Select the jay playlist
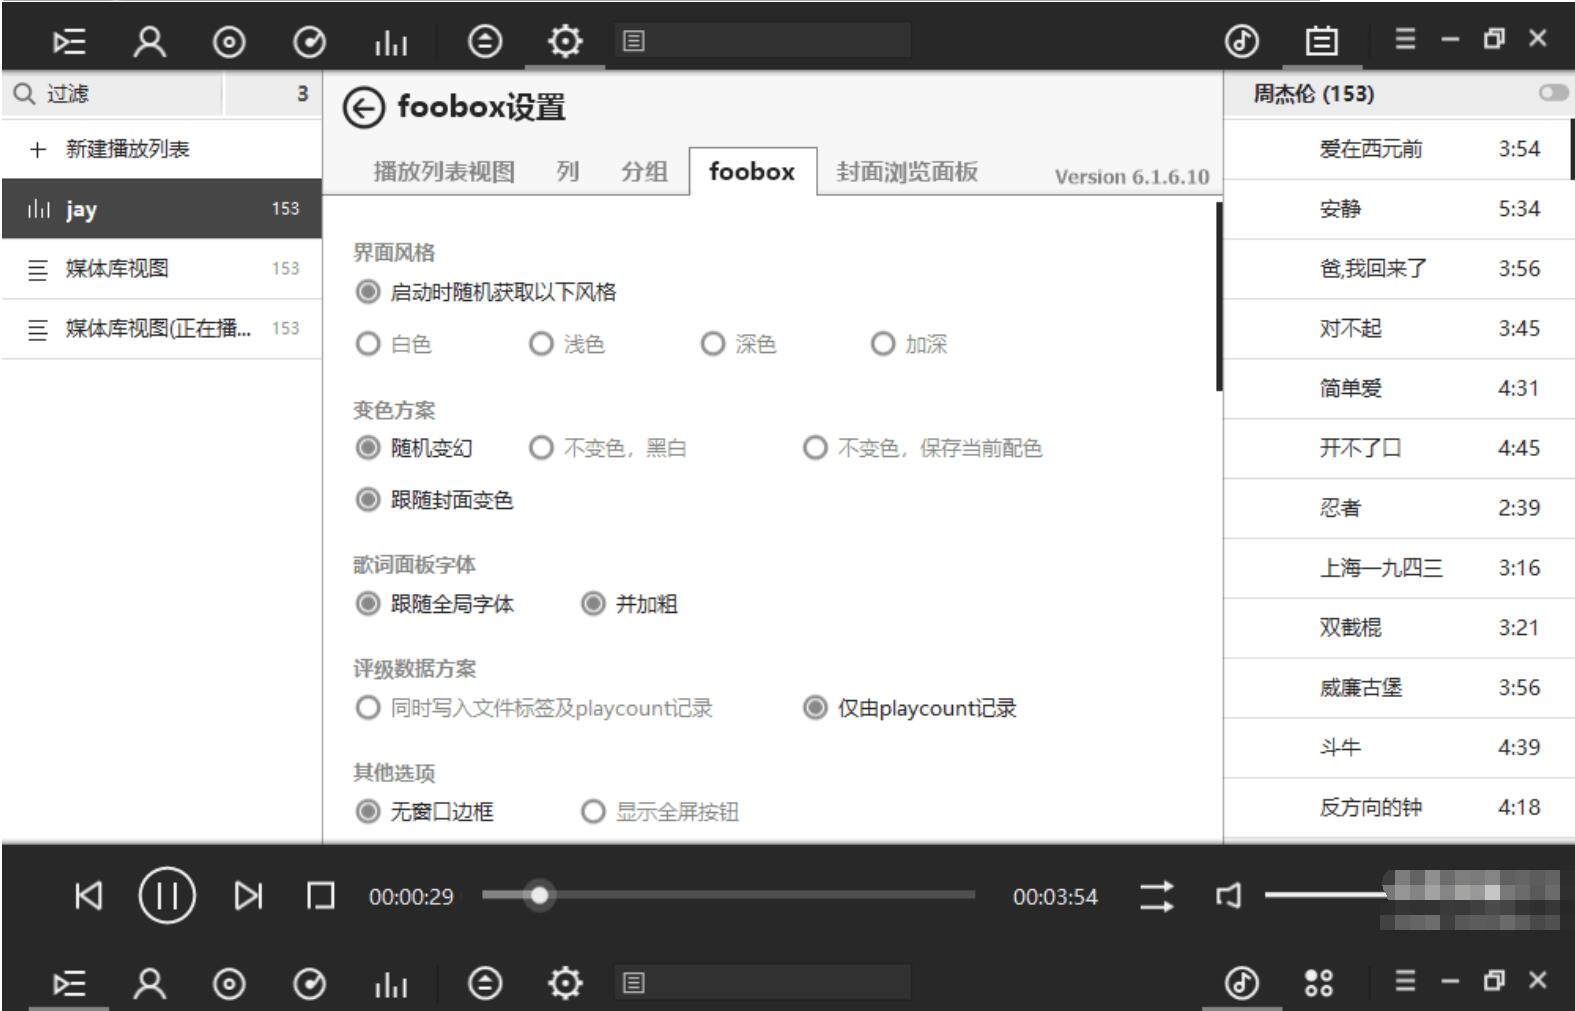The height and width of the screenshot is (1011, 1575). (x=162, y=209)
